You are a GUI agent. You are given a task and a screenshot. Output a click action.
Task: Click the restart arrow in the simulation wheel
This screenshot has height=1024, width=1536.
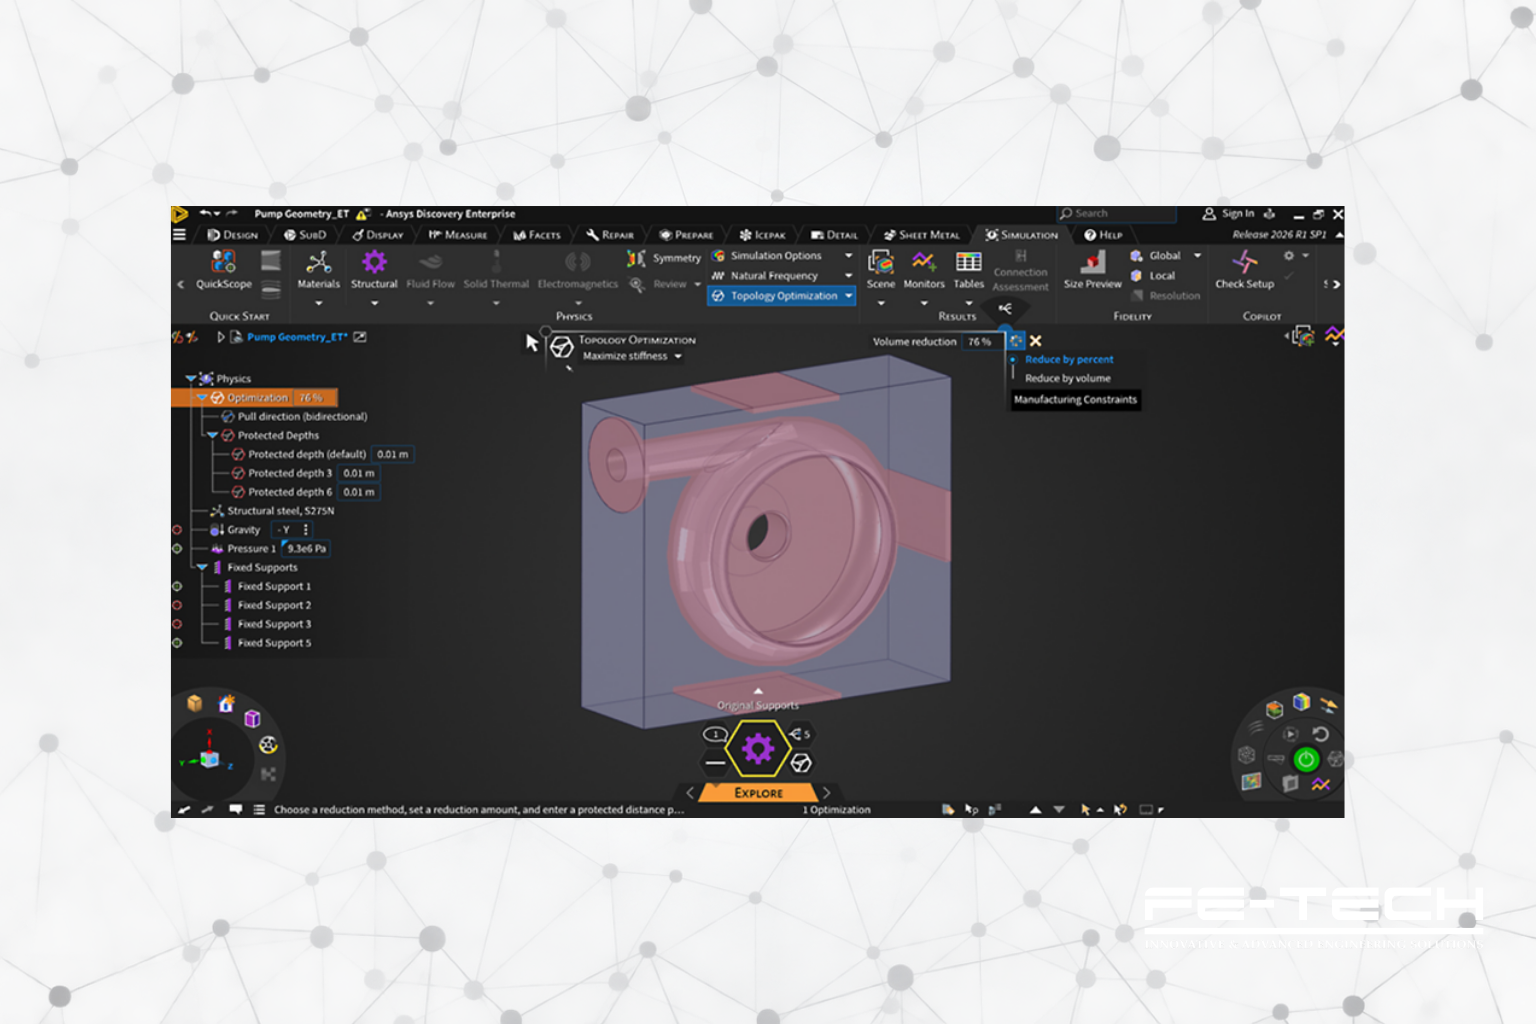tap(1320, 734)
